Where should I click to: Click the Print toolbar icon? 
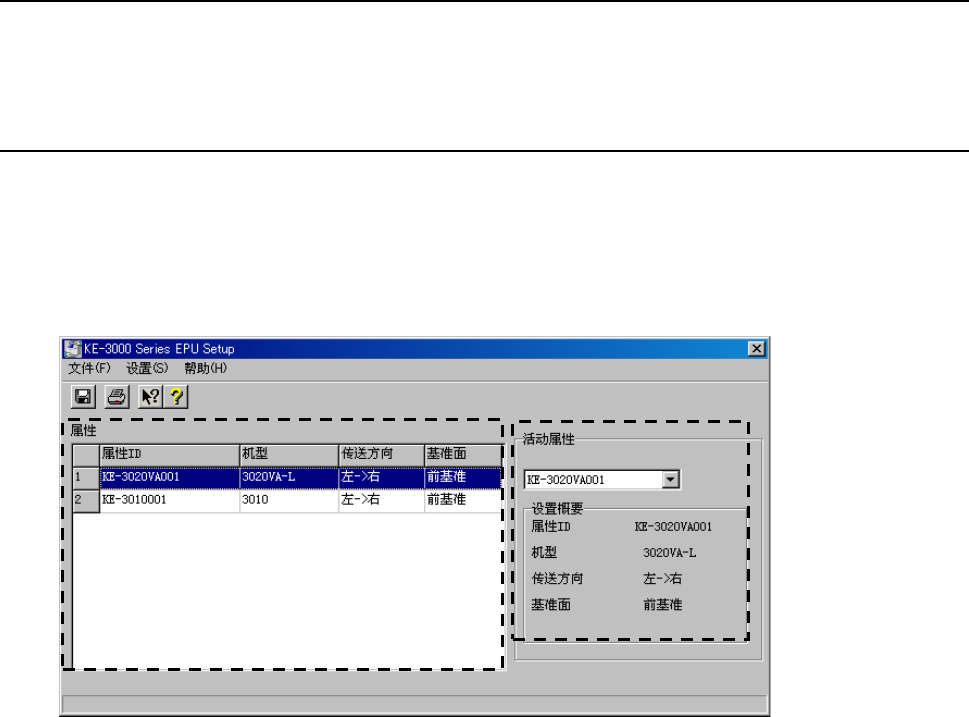coord(117,397)
